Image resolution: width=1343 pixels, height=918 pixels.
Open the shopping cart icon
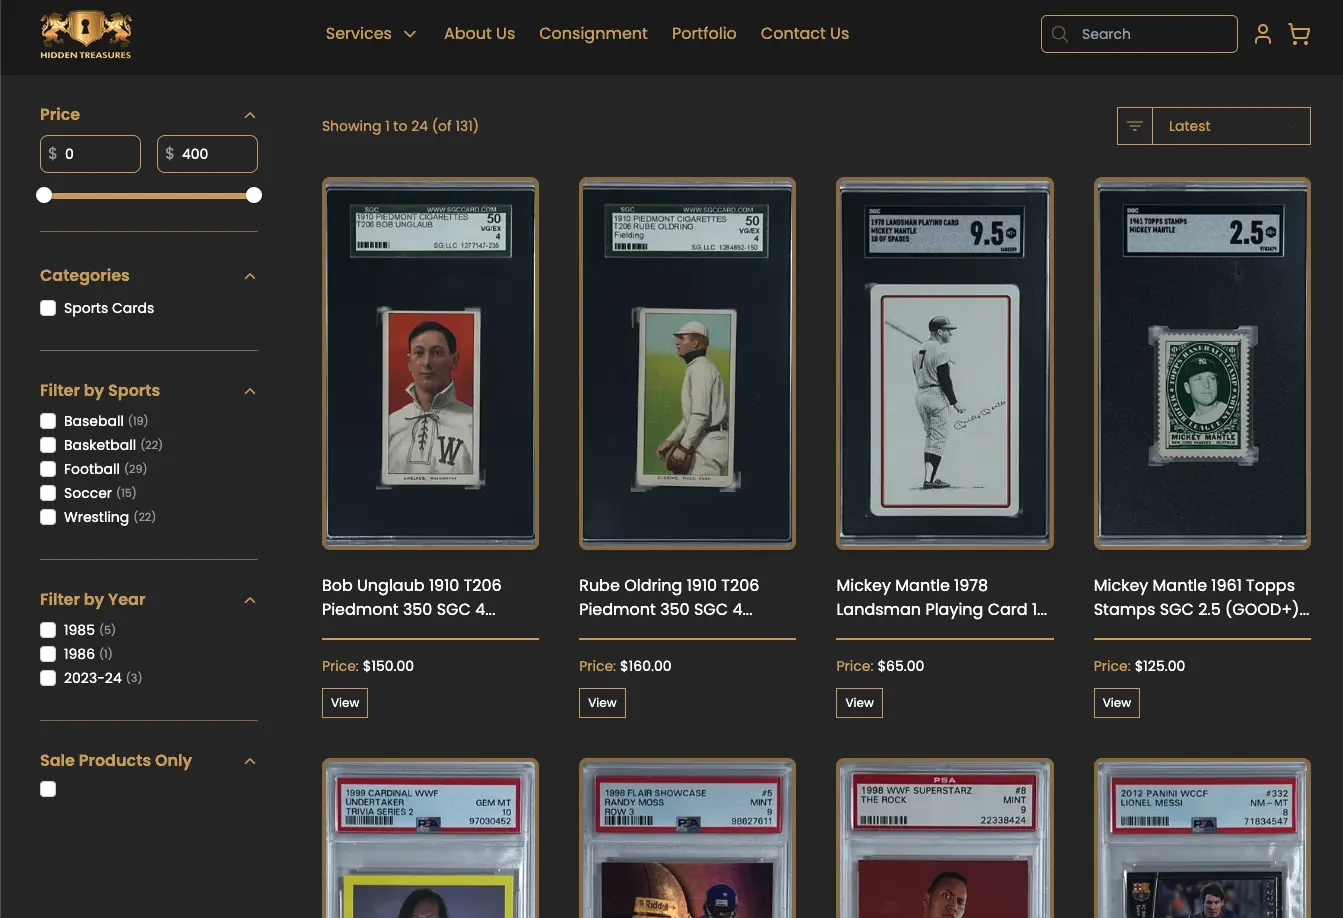click(1299, 34)
